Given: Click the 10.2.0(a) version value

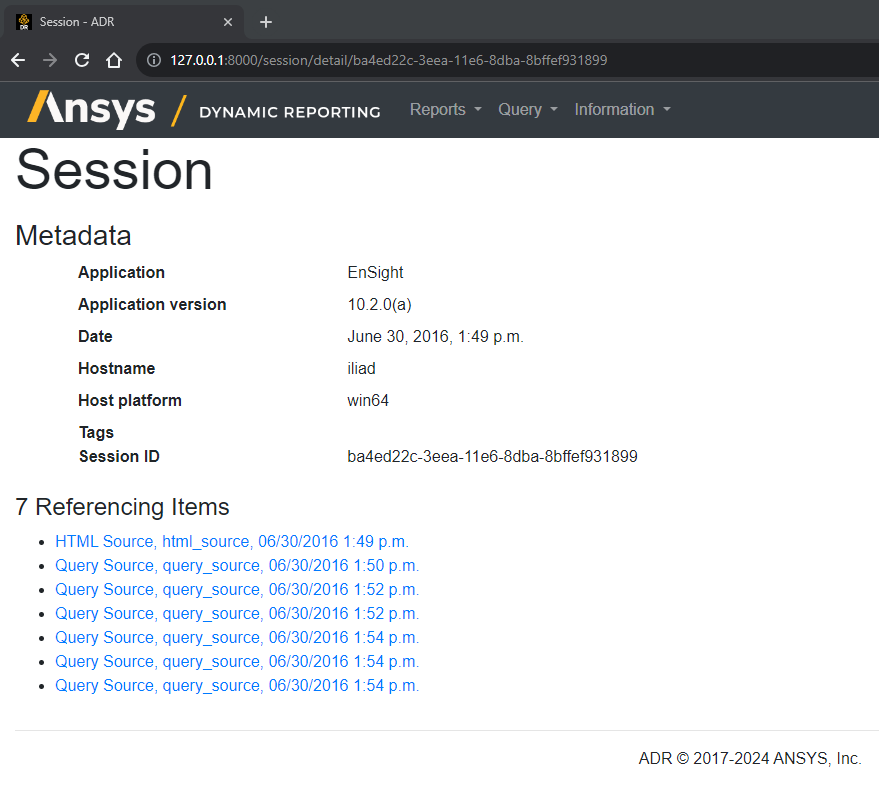Looking at the screenshot, I should pyautogui.click(x=380, y=304).
